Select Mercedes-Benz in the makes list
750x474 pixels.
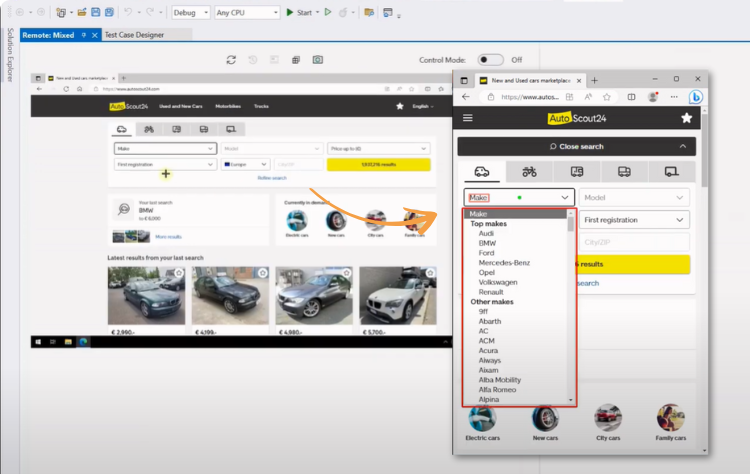pos(504,263)
